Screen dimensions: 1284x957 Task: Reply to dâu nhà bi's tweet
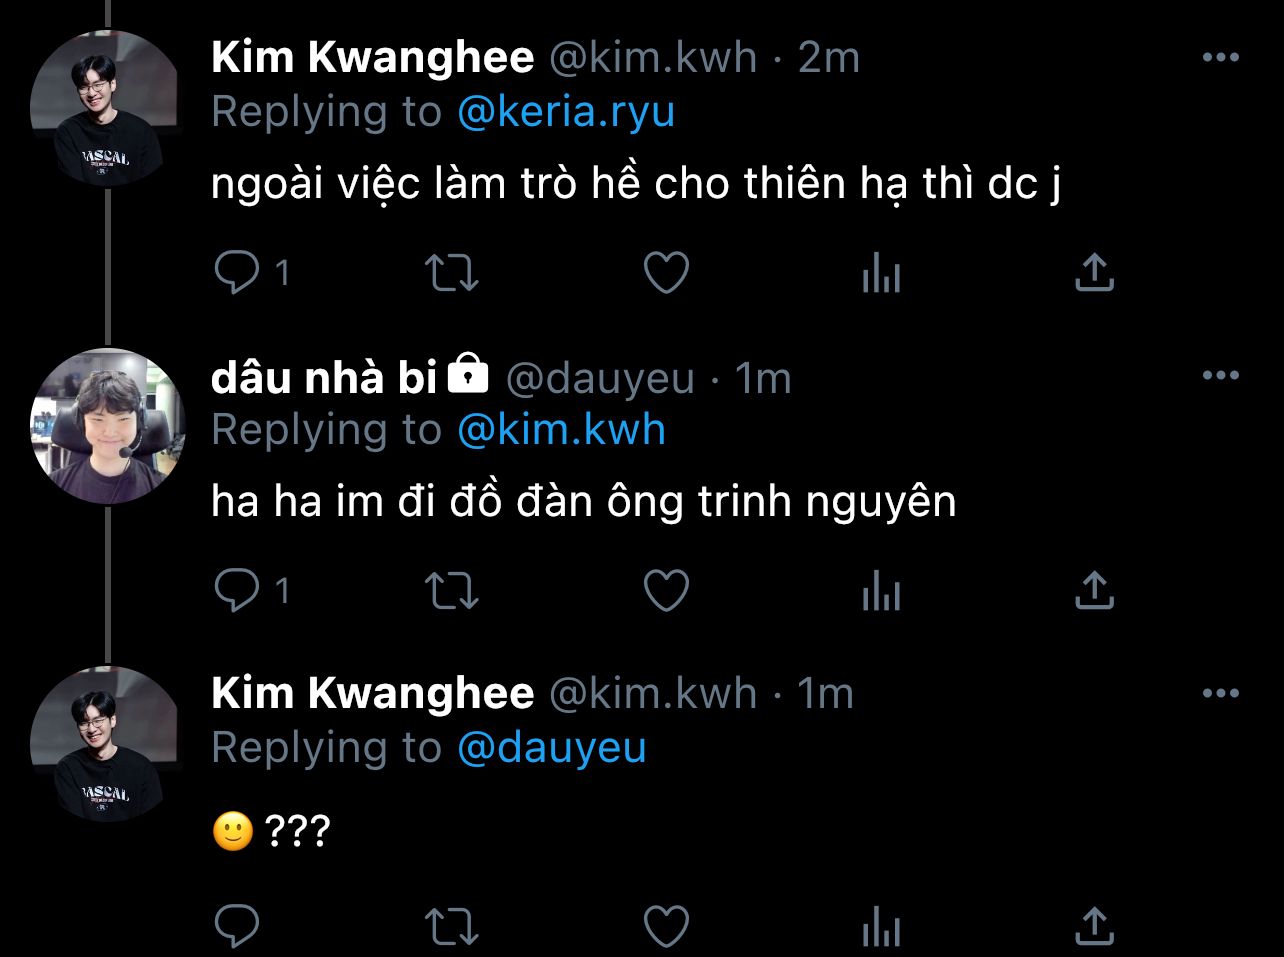tap(237, 590)
